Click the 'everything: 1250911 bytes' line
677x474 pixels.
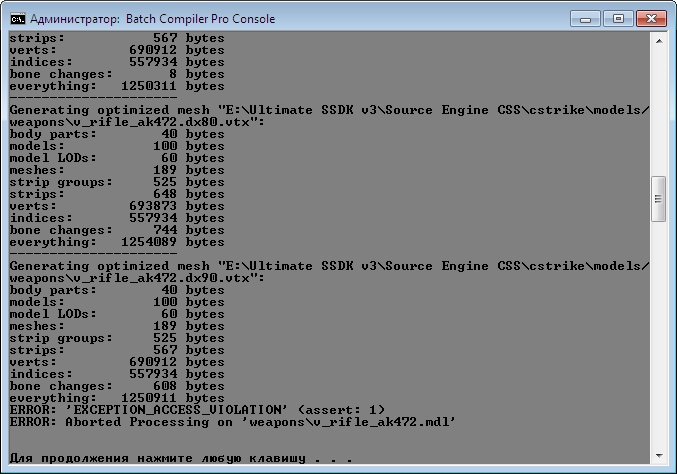117,398
